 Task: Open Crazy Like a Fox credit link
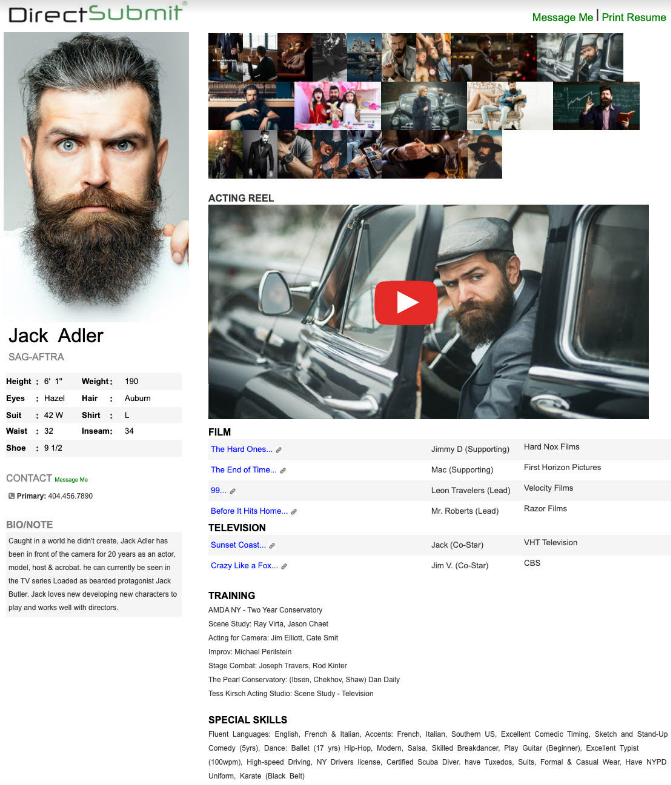(x=244, y=566)
